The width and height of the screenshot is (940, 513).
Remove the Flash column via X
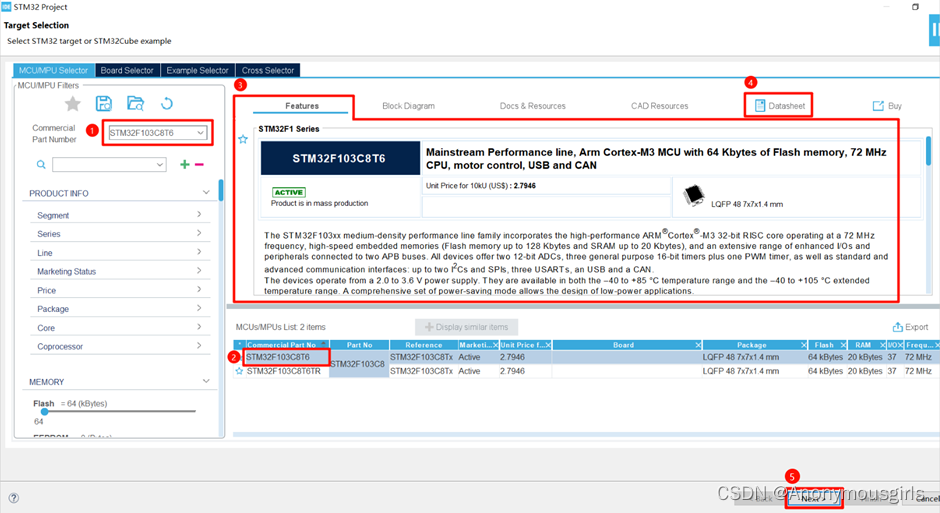click(843, 345)
